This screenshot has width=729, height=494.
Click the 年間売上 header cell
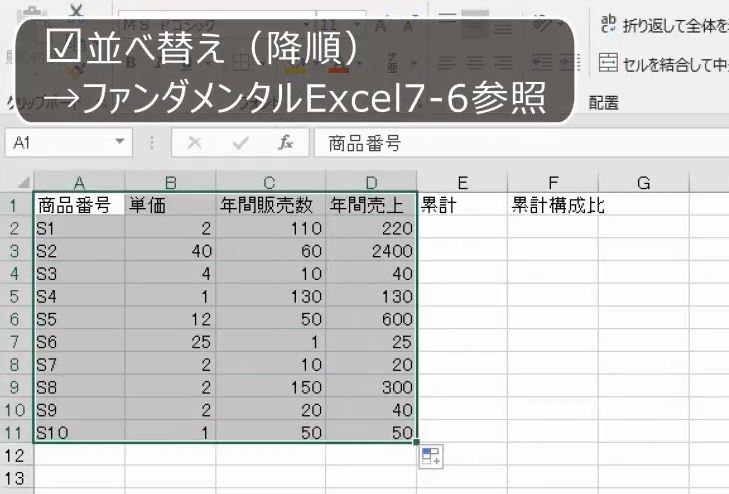tap(371, 204)
